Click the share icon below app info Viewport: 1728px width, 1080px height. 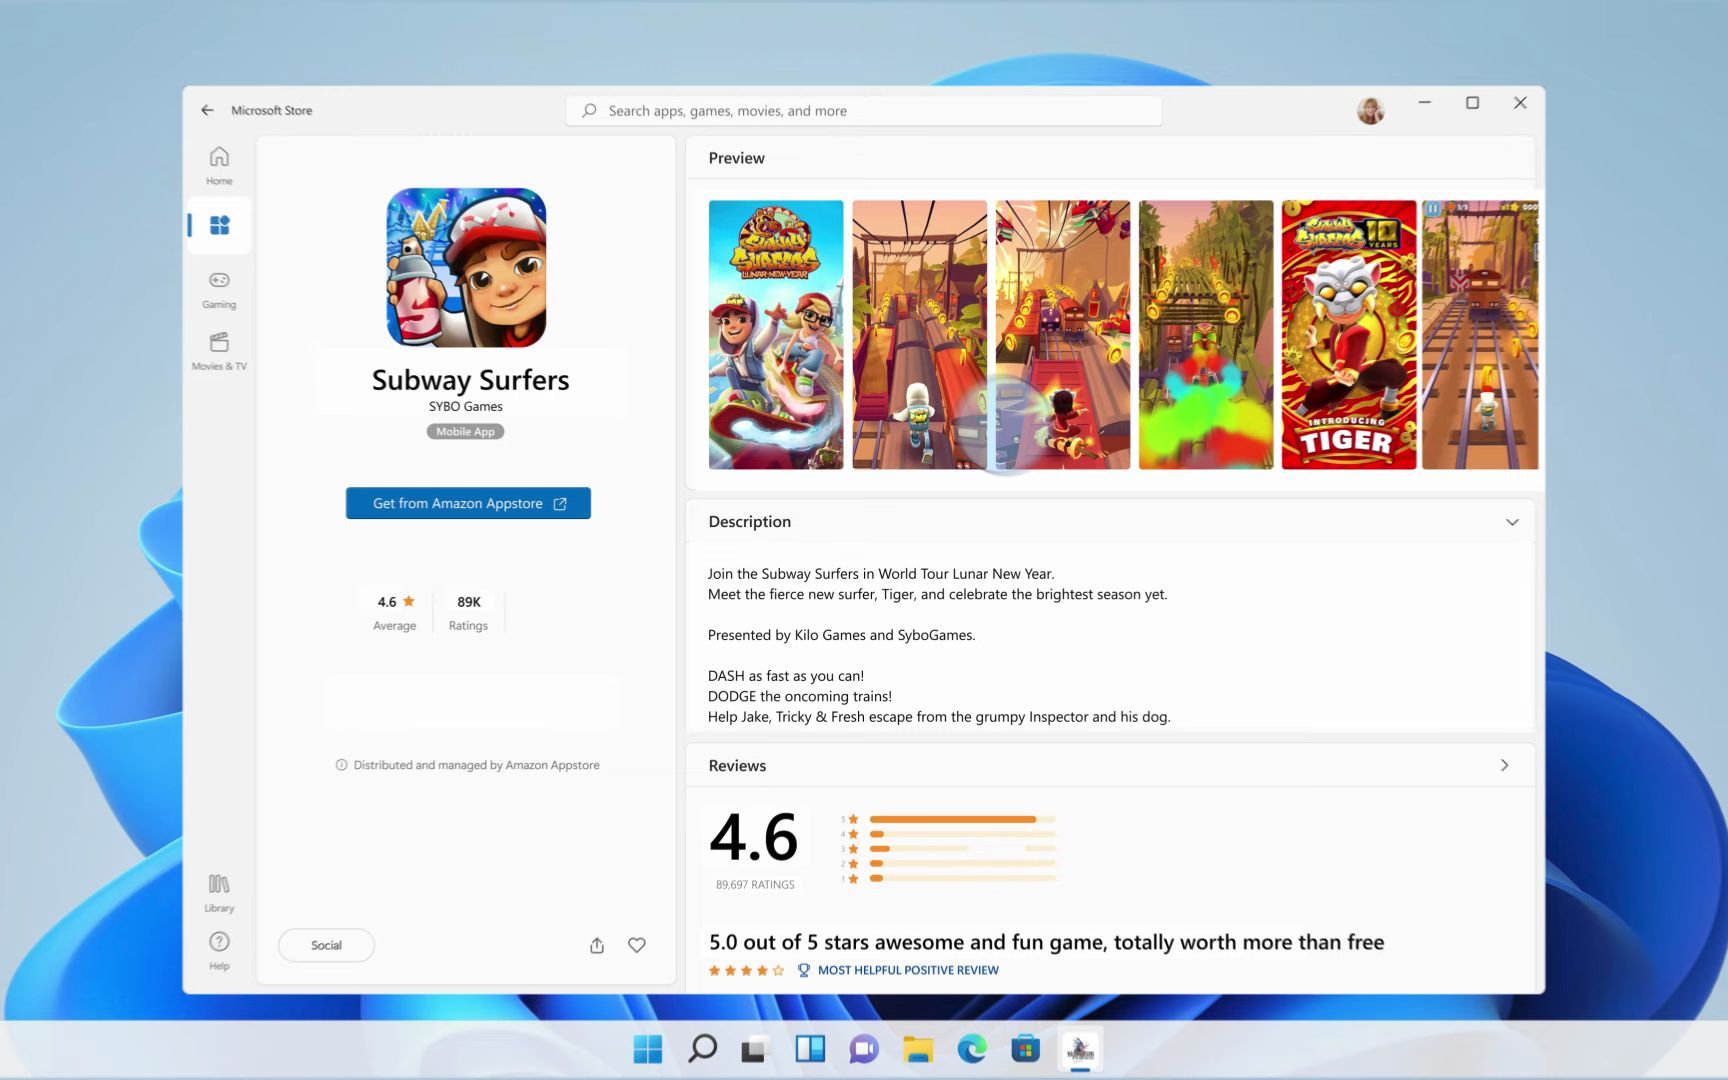tap(597, 945)
